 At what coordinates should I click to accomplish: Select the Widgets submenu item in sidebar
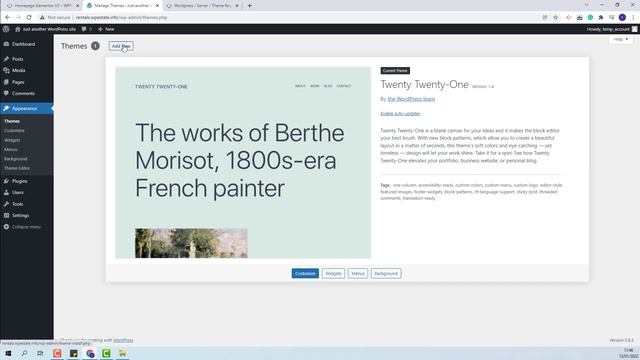coord(12,140)
